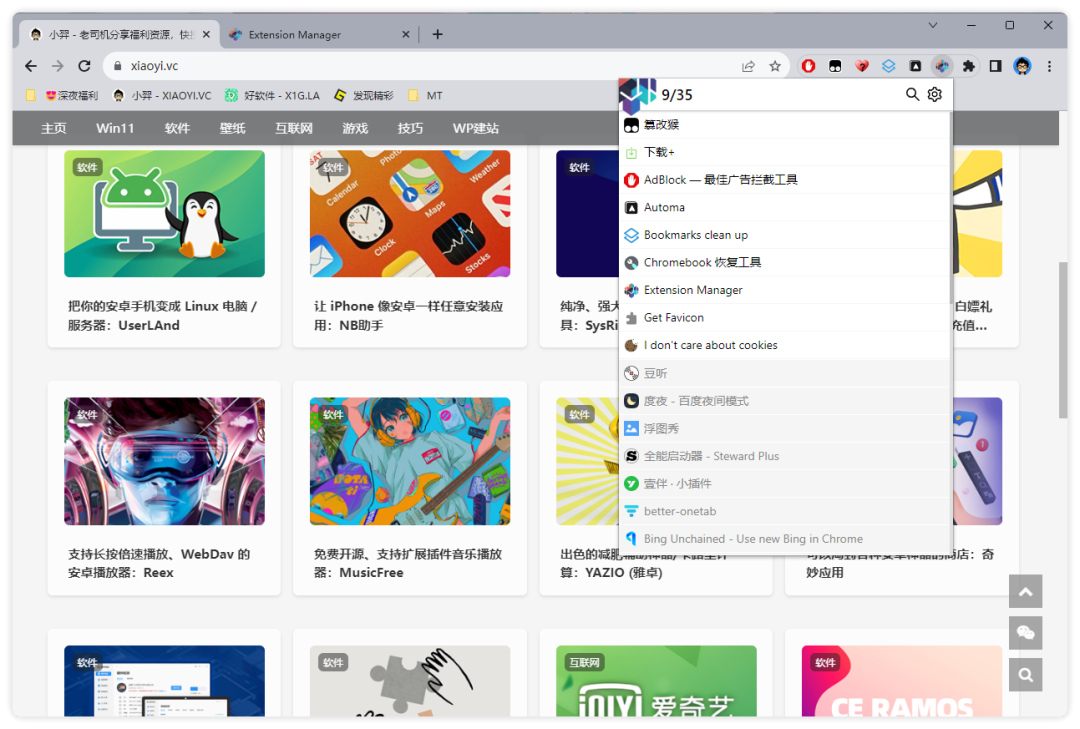Open the 深夜福利 bookmark folder
The width and height of the screenshot is (1080, 729).
tap(63, 96)
